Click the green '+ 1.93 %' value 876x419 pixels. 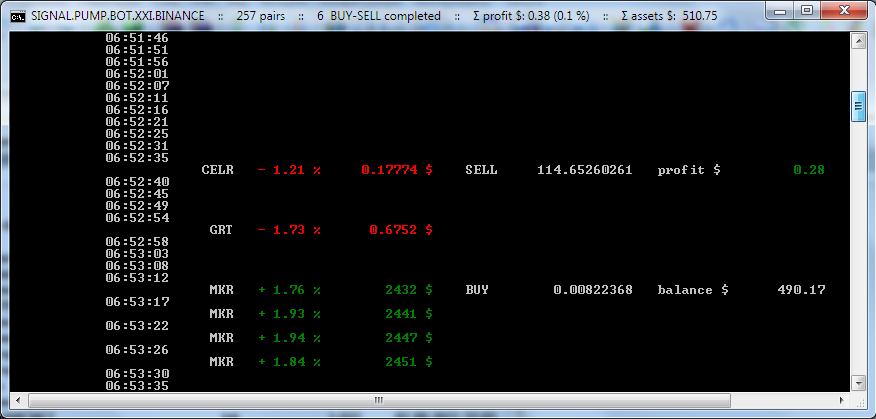(289, 314)
